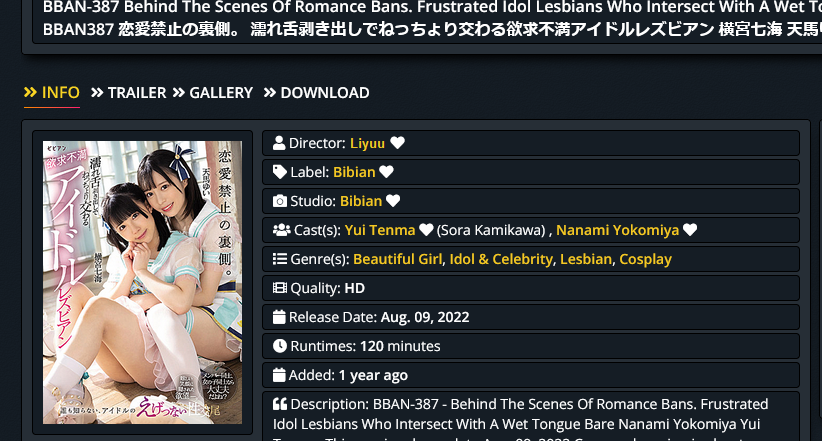Switch to the TRAILER tab
The height and width of the screenshot is (441, 822).
[128, 93]
